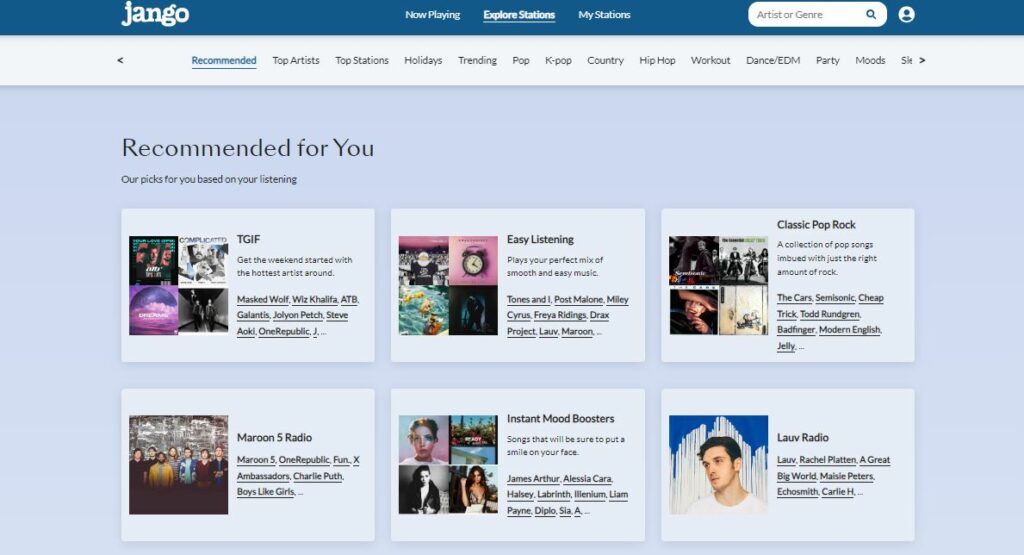Click the Rachel Platten artist link
This screenshot has width=1024, height=555.
[x=827, y=460]
